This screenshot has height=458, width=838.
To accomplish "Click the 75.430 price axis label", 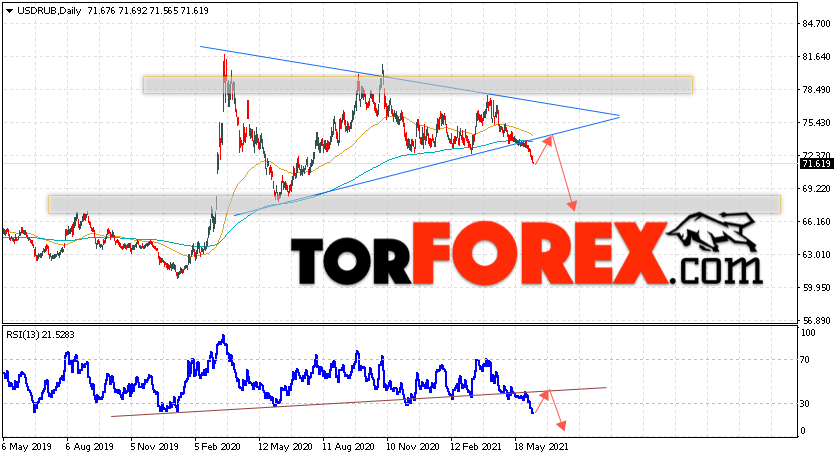I will pyautogui.click(x=816, y=123).
